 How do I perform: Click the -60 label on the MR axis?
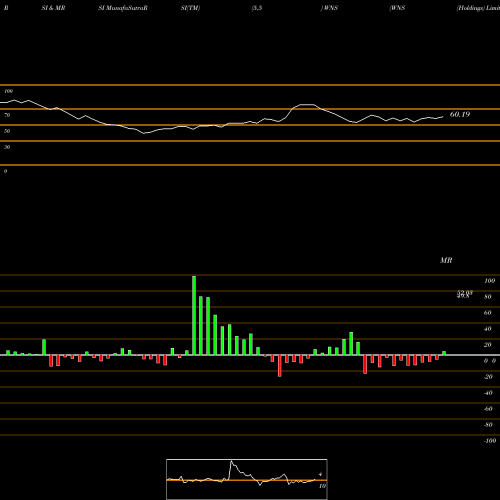[488, 409]
